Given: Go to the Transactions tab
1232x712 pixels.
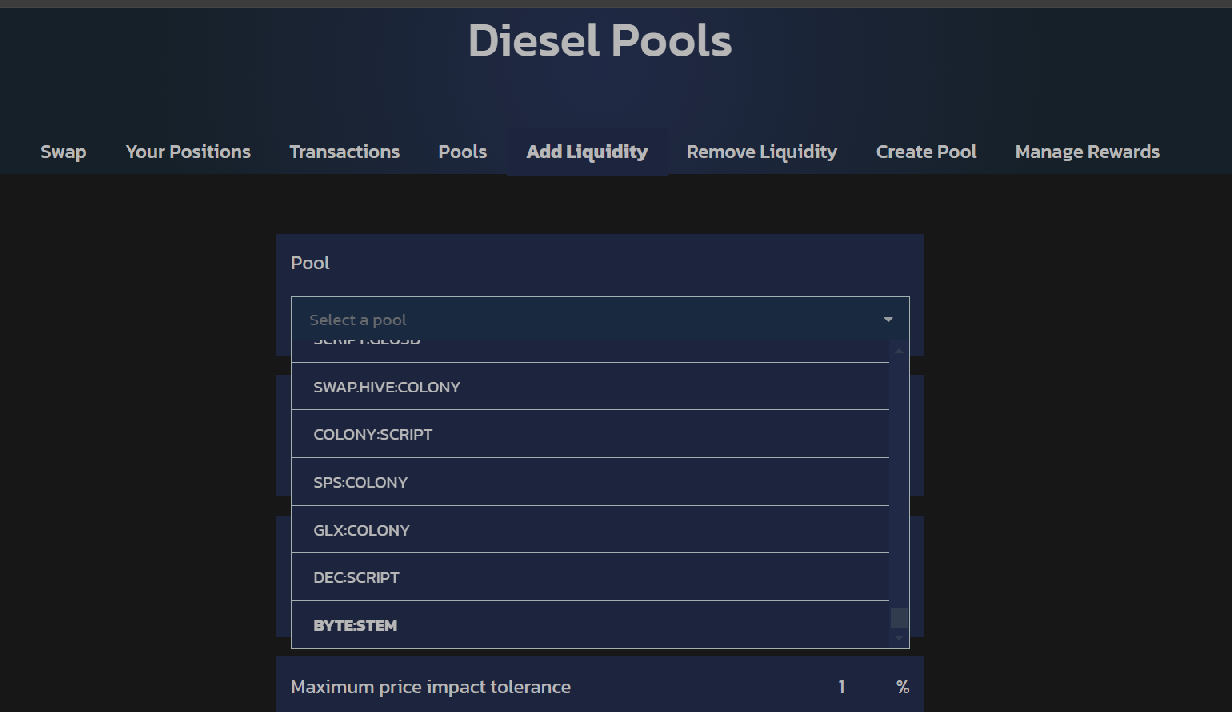Looking at the screenshot, I should point(344,152).
